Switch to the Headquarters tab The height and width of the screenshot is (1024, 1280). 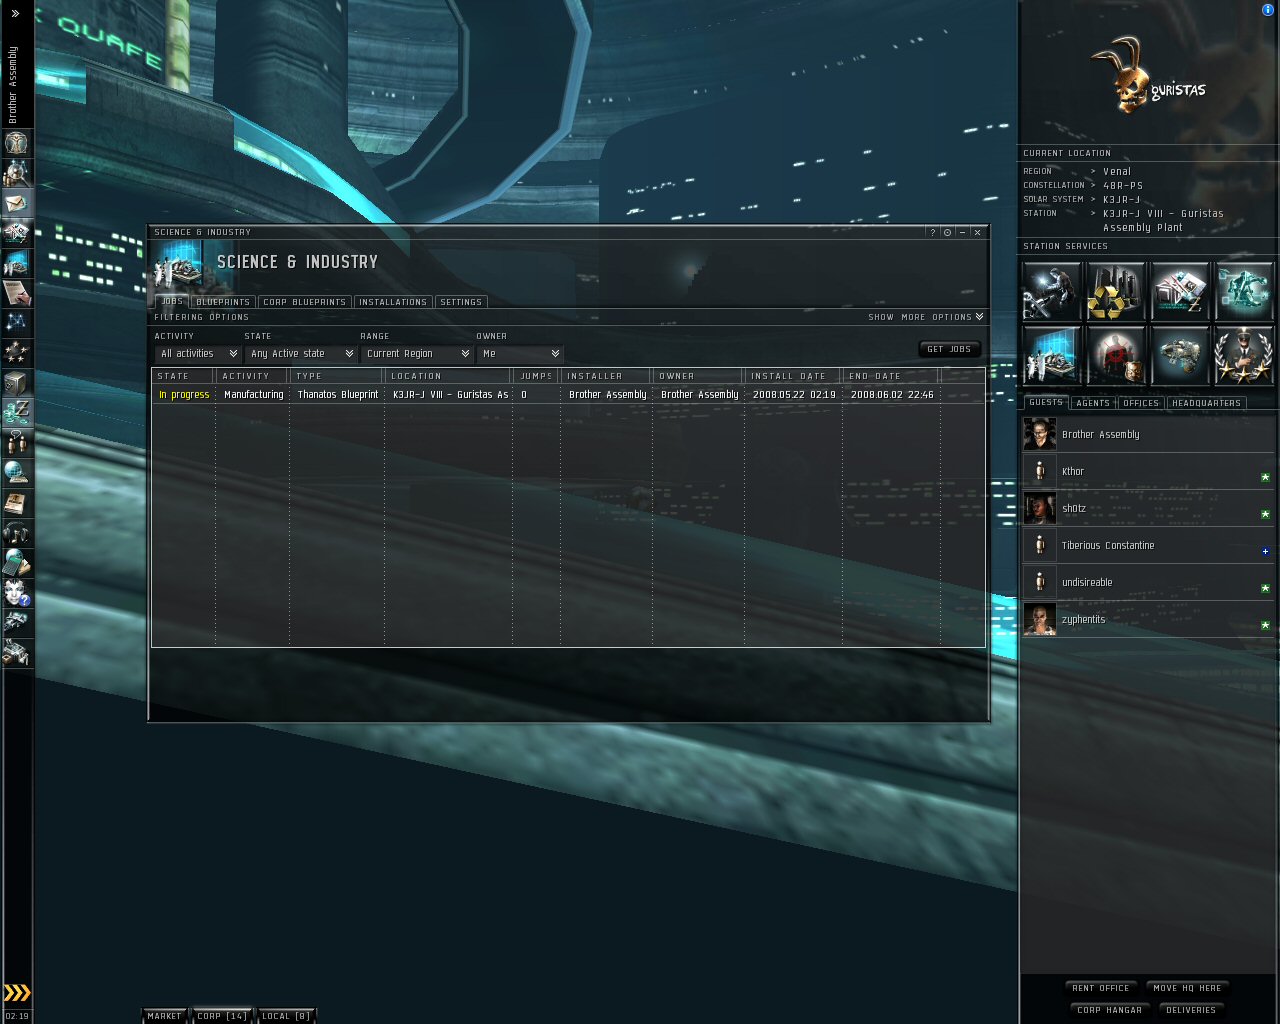tap(1206, 403)
